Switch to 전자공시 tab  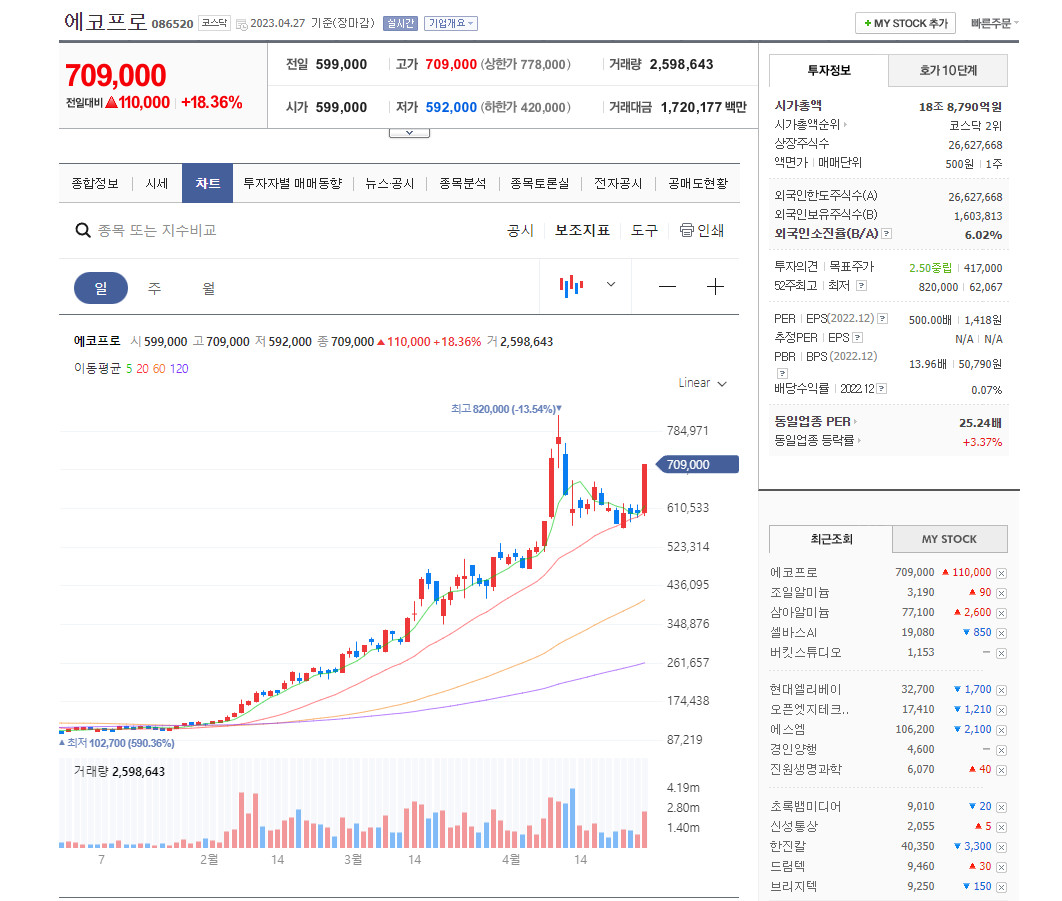click(x=618, y=184)
